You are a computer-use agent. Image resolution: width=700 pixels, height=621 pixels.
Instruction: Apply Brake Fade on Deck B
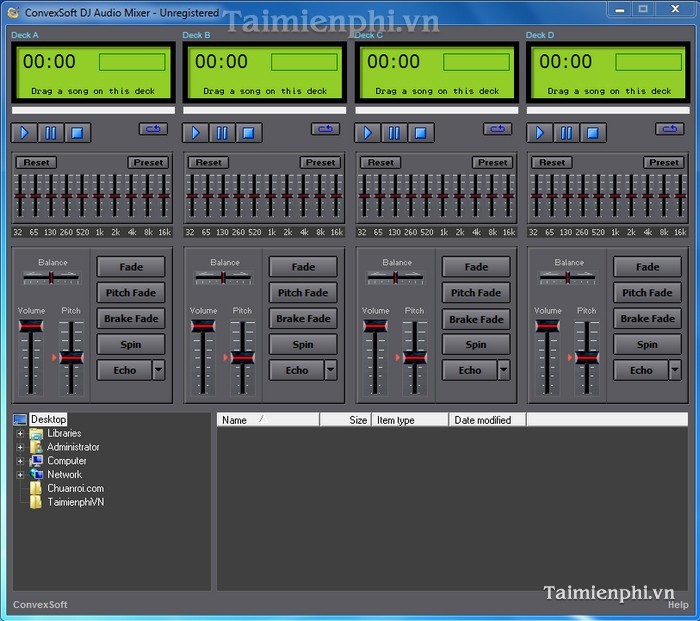303,319
